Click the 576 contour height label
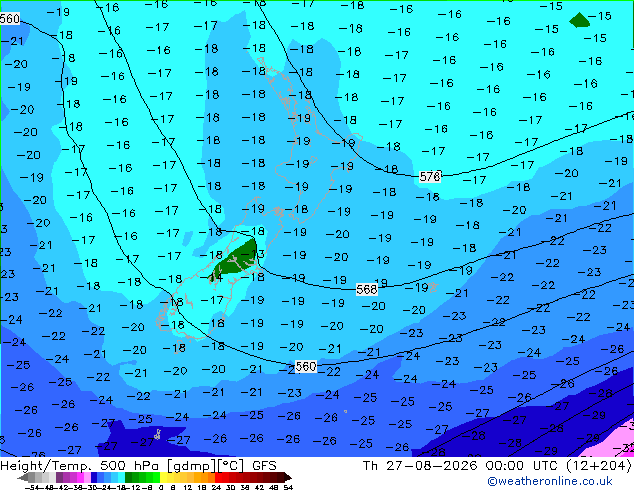The image size is (634, 490). (x=430, y=176)
